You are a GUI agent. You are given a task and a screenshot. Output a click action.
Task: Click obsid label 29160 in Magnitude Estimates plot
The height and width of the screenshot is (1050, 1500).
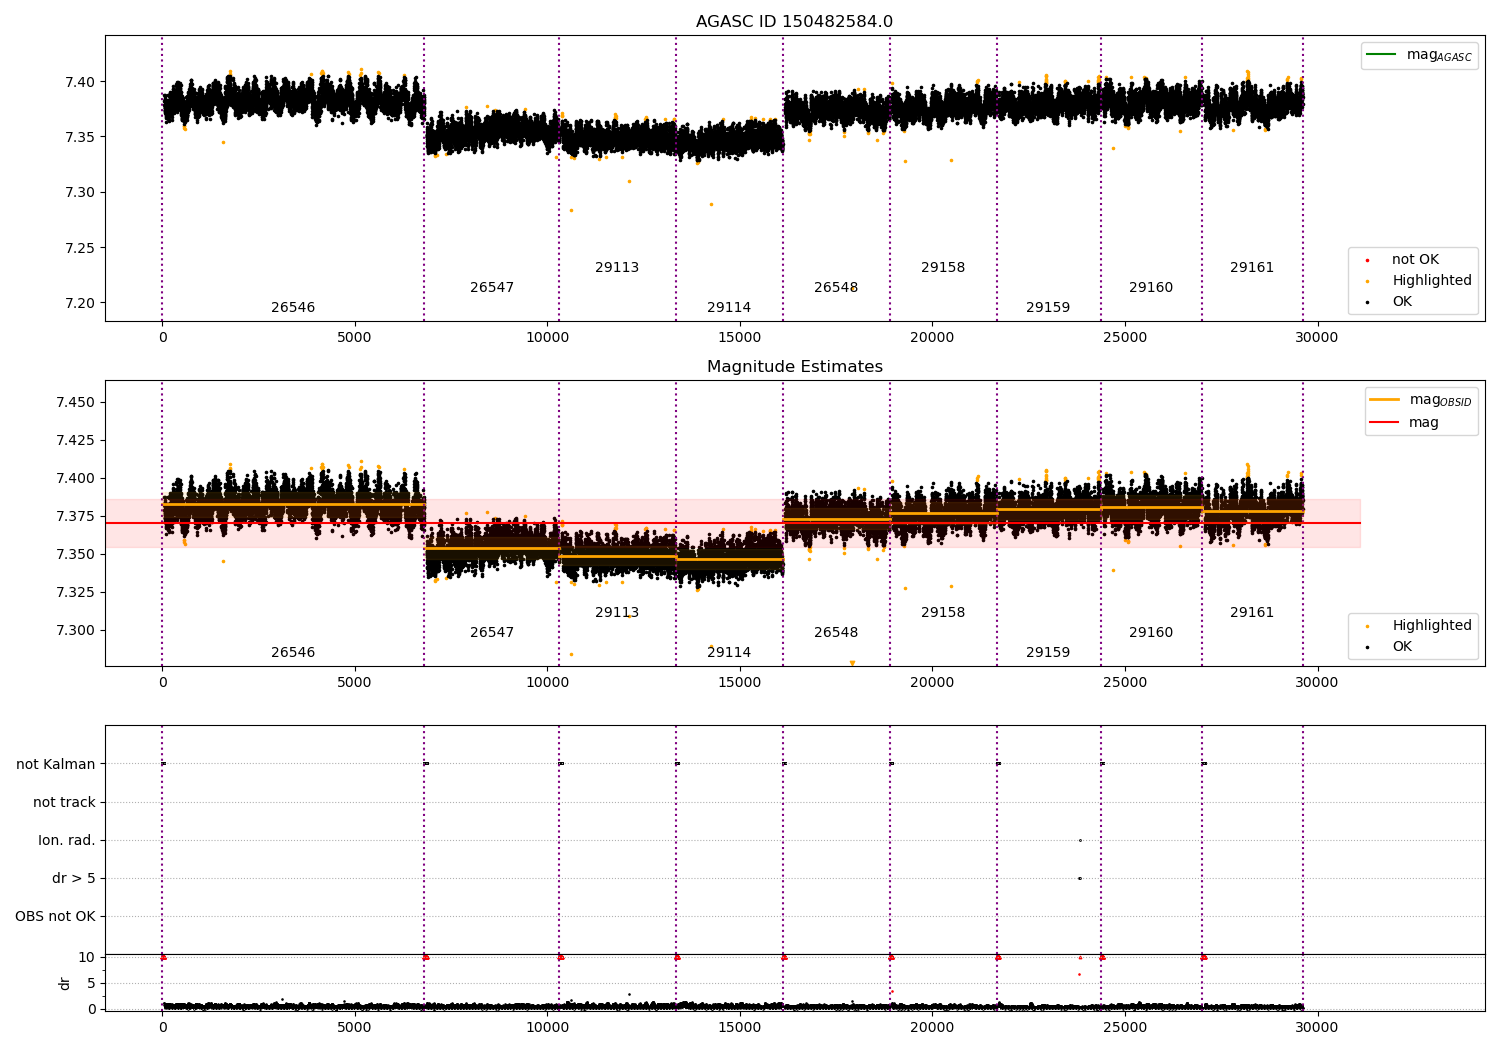point(1151,633)
